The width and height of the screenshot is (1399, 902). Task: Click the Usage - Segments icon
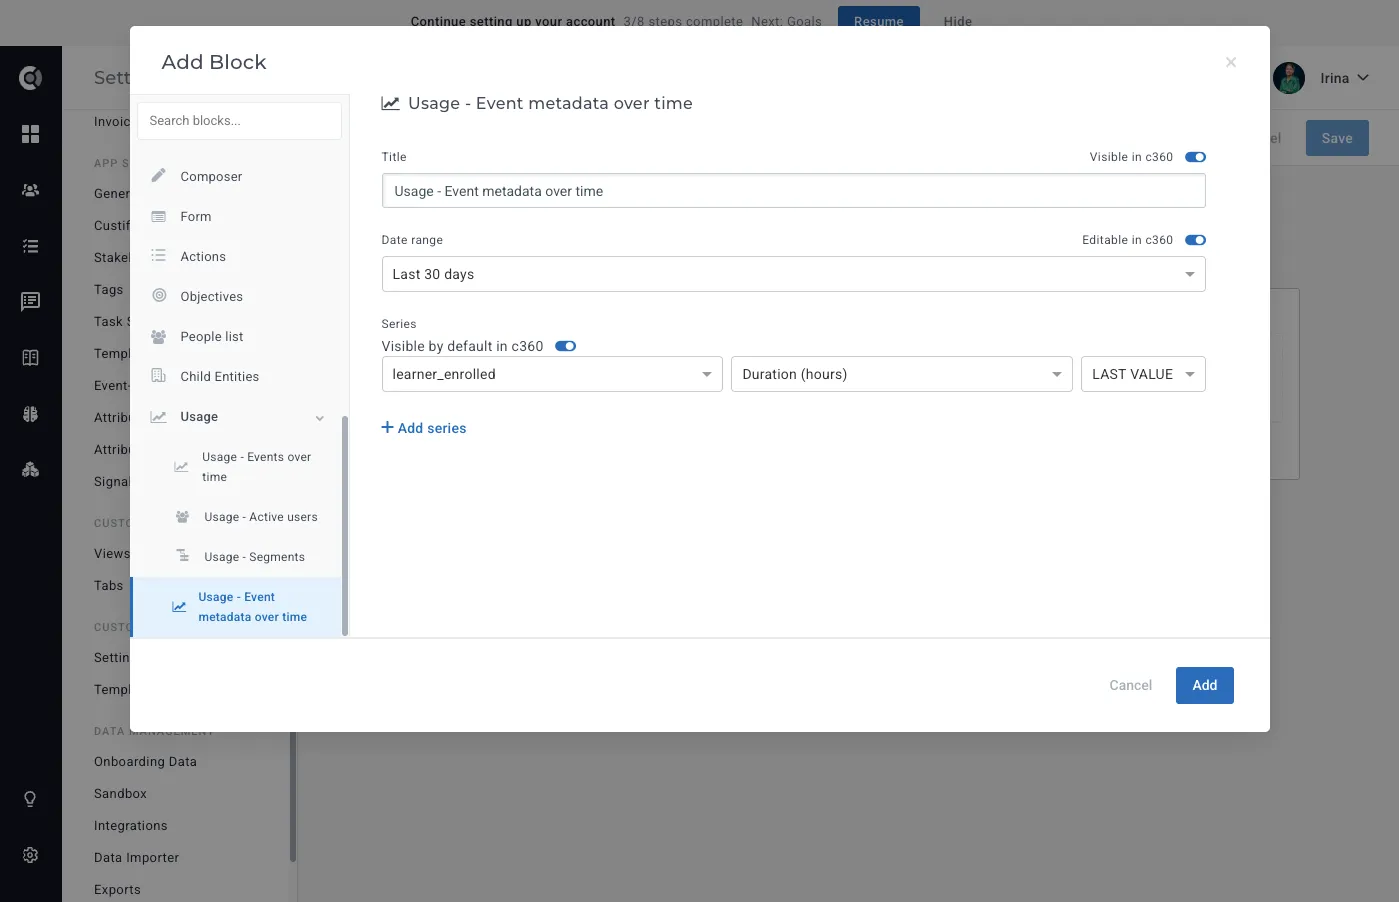click(x=182, y=556)
